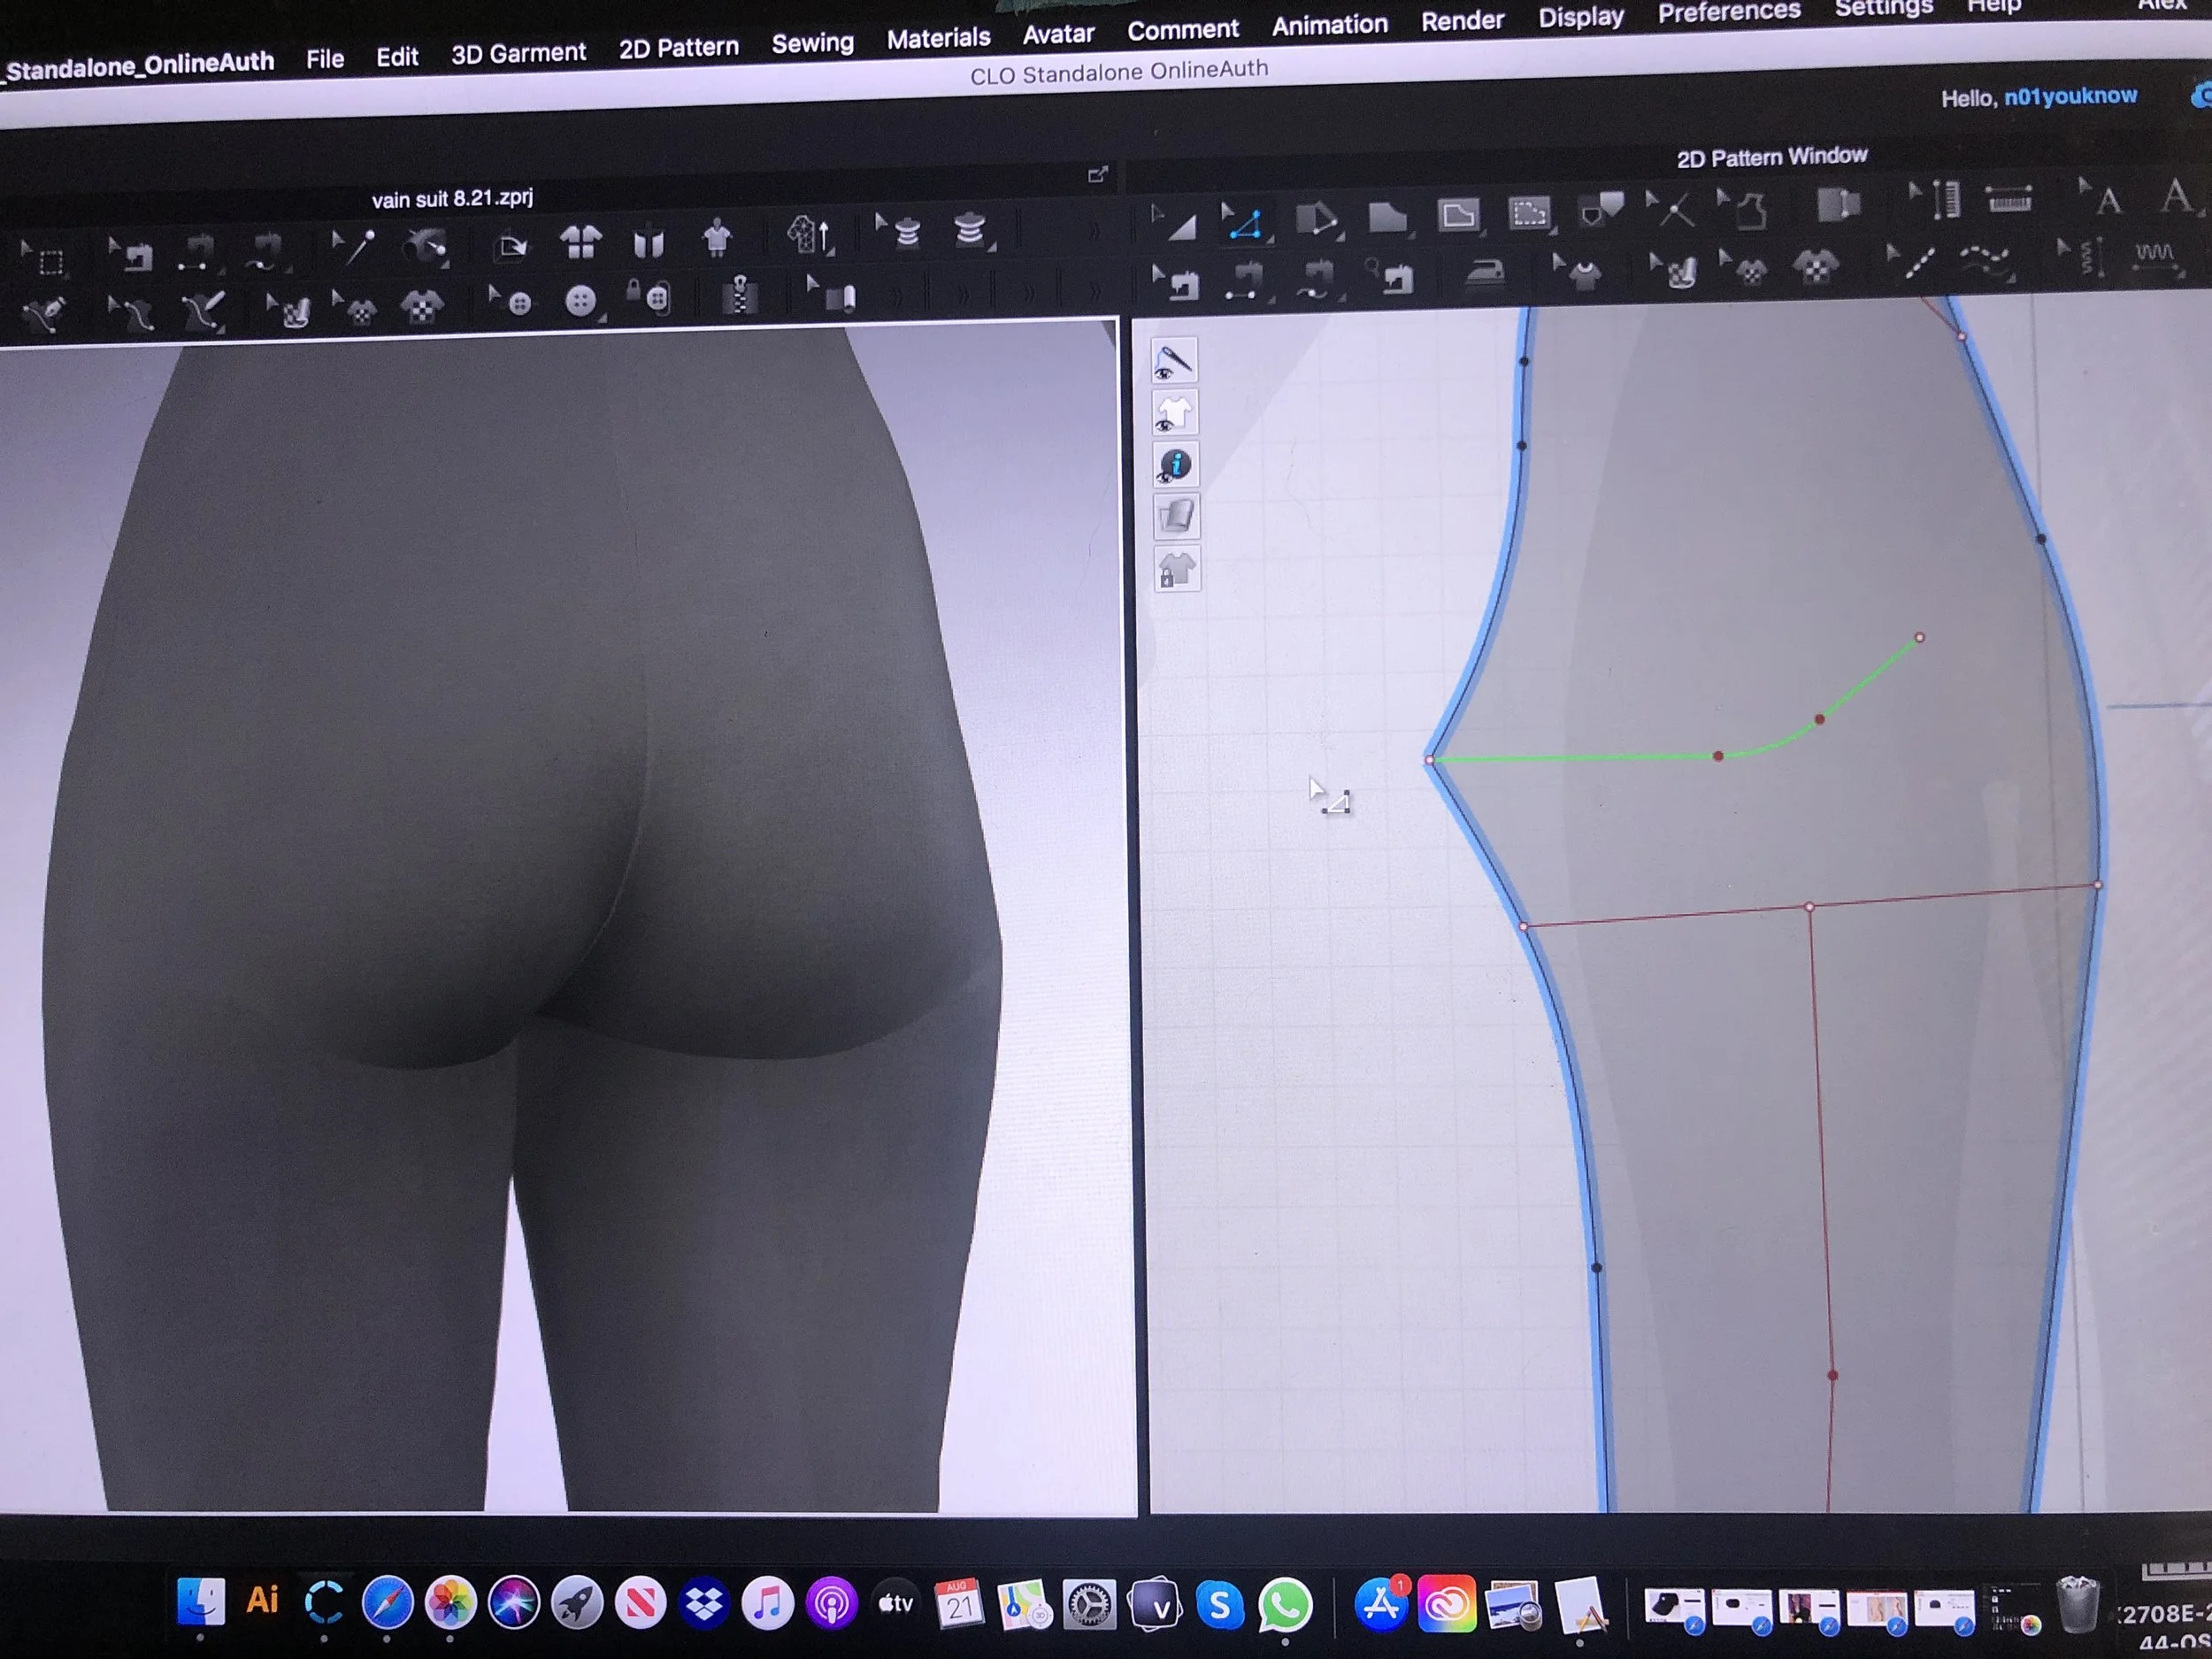Select the highlighted blue Edit Pattern tool
The image size is (2212, 1659).
pyautogui.click(x=1245, y=222)
